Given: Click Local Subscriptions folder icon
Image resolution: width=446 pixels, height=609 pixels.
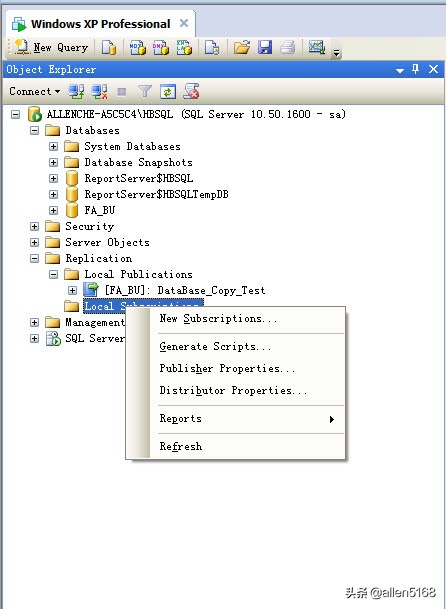Looking at the screenshot, I should [71, 306].
